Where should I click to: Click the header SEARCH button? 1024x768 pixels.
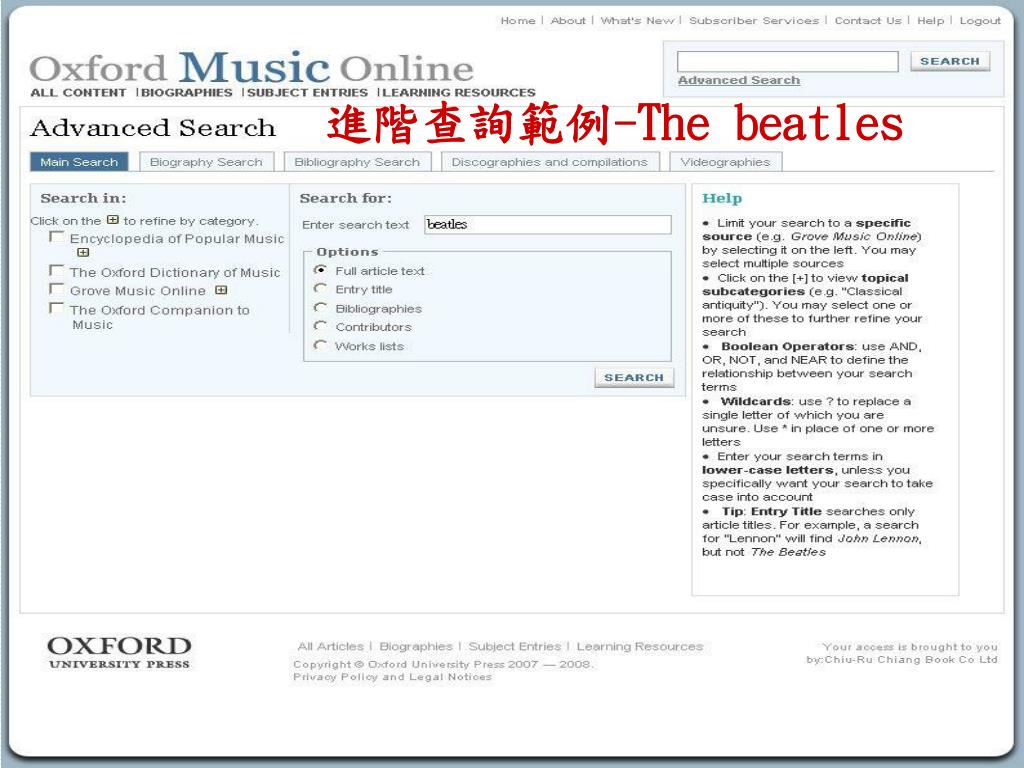coord(950,61)
